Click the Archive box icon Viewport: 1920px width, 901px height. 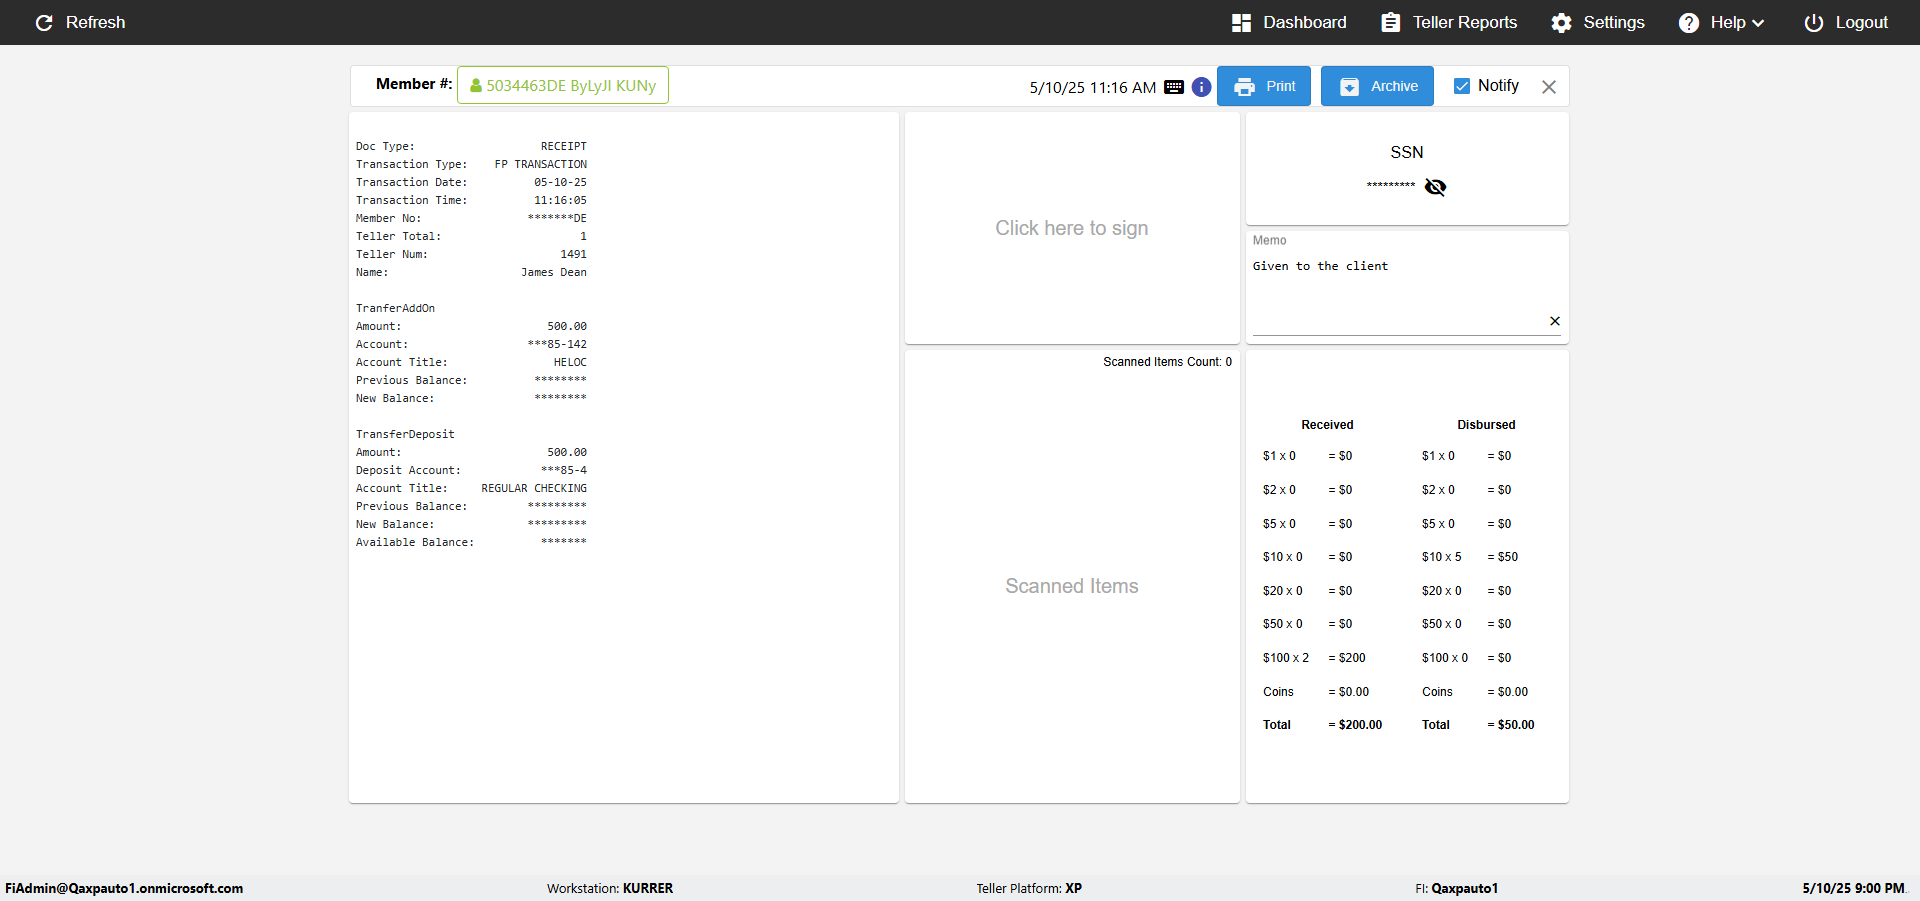click(1349, 87)
